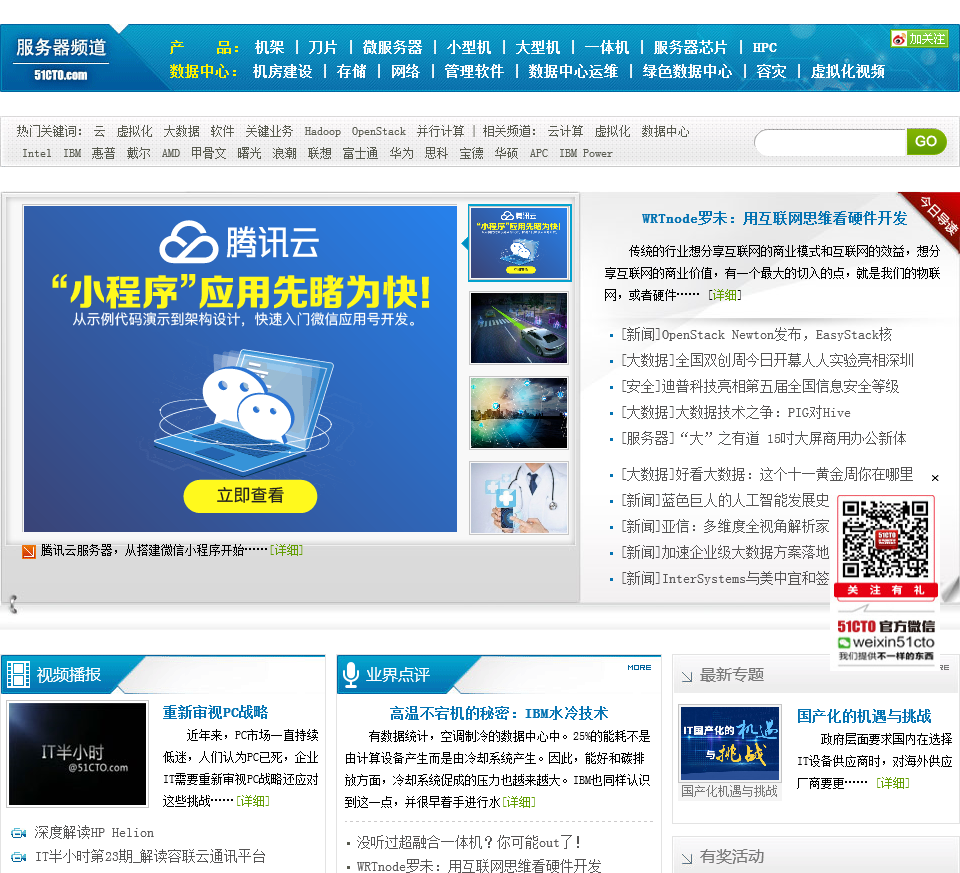960x873 pixels.
Task: Open 详细 link under 国产化 topic summary
Action: [893, 783]
